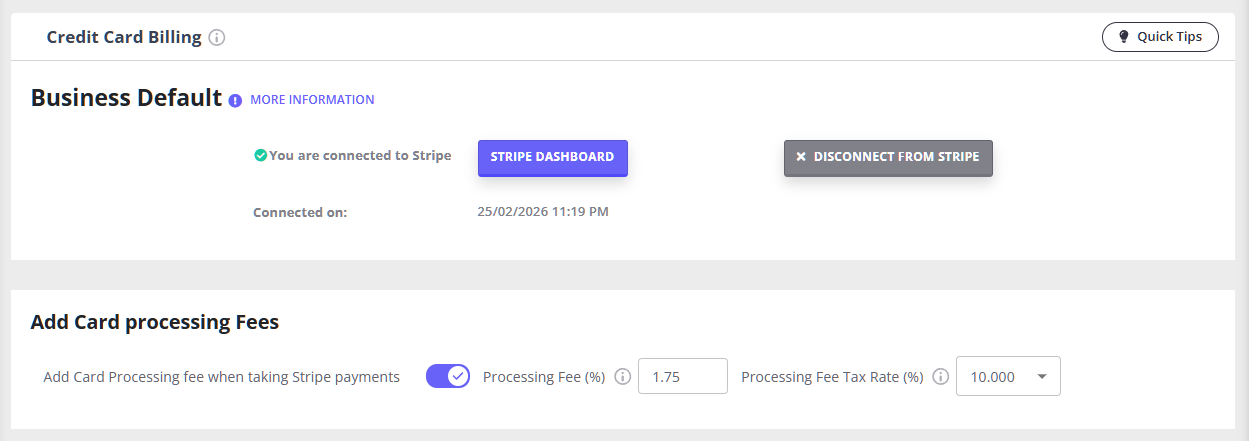Click the Add Card processing Fees heading
Viewport: 1249px width, 441px height.
coord(155,322)
